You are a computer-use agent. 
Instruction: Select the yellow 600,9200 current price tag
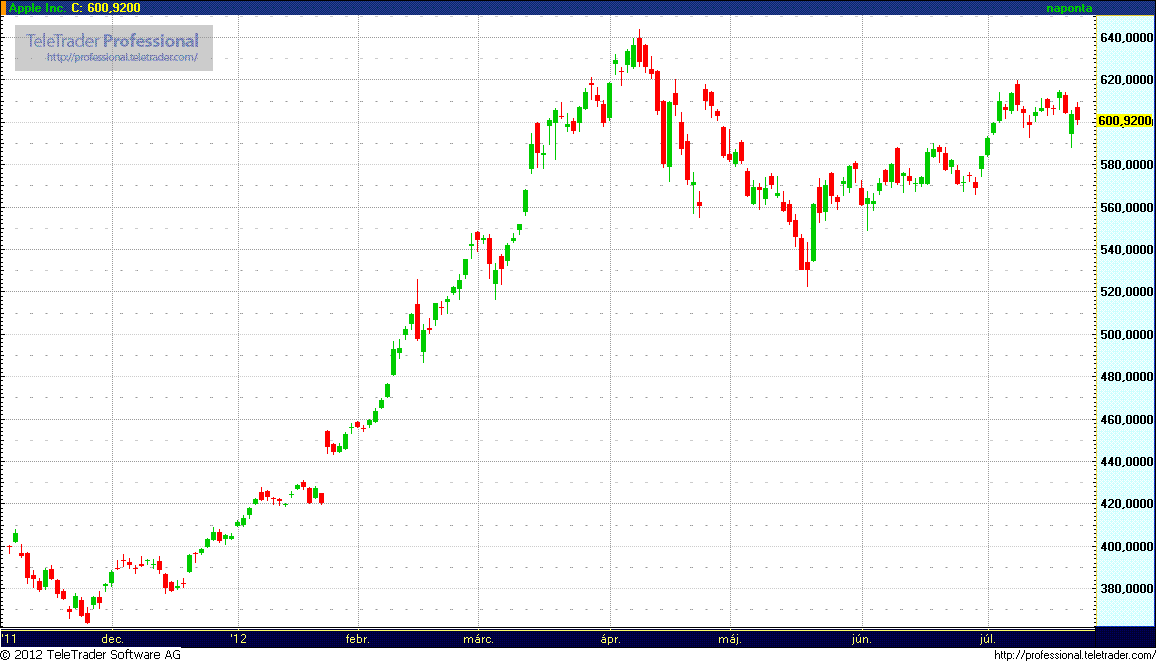click(1125, 121)
